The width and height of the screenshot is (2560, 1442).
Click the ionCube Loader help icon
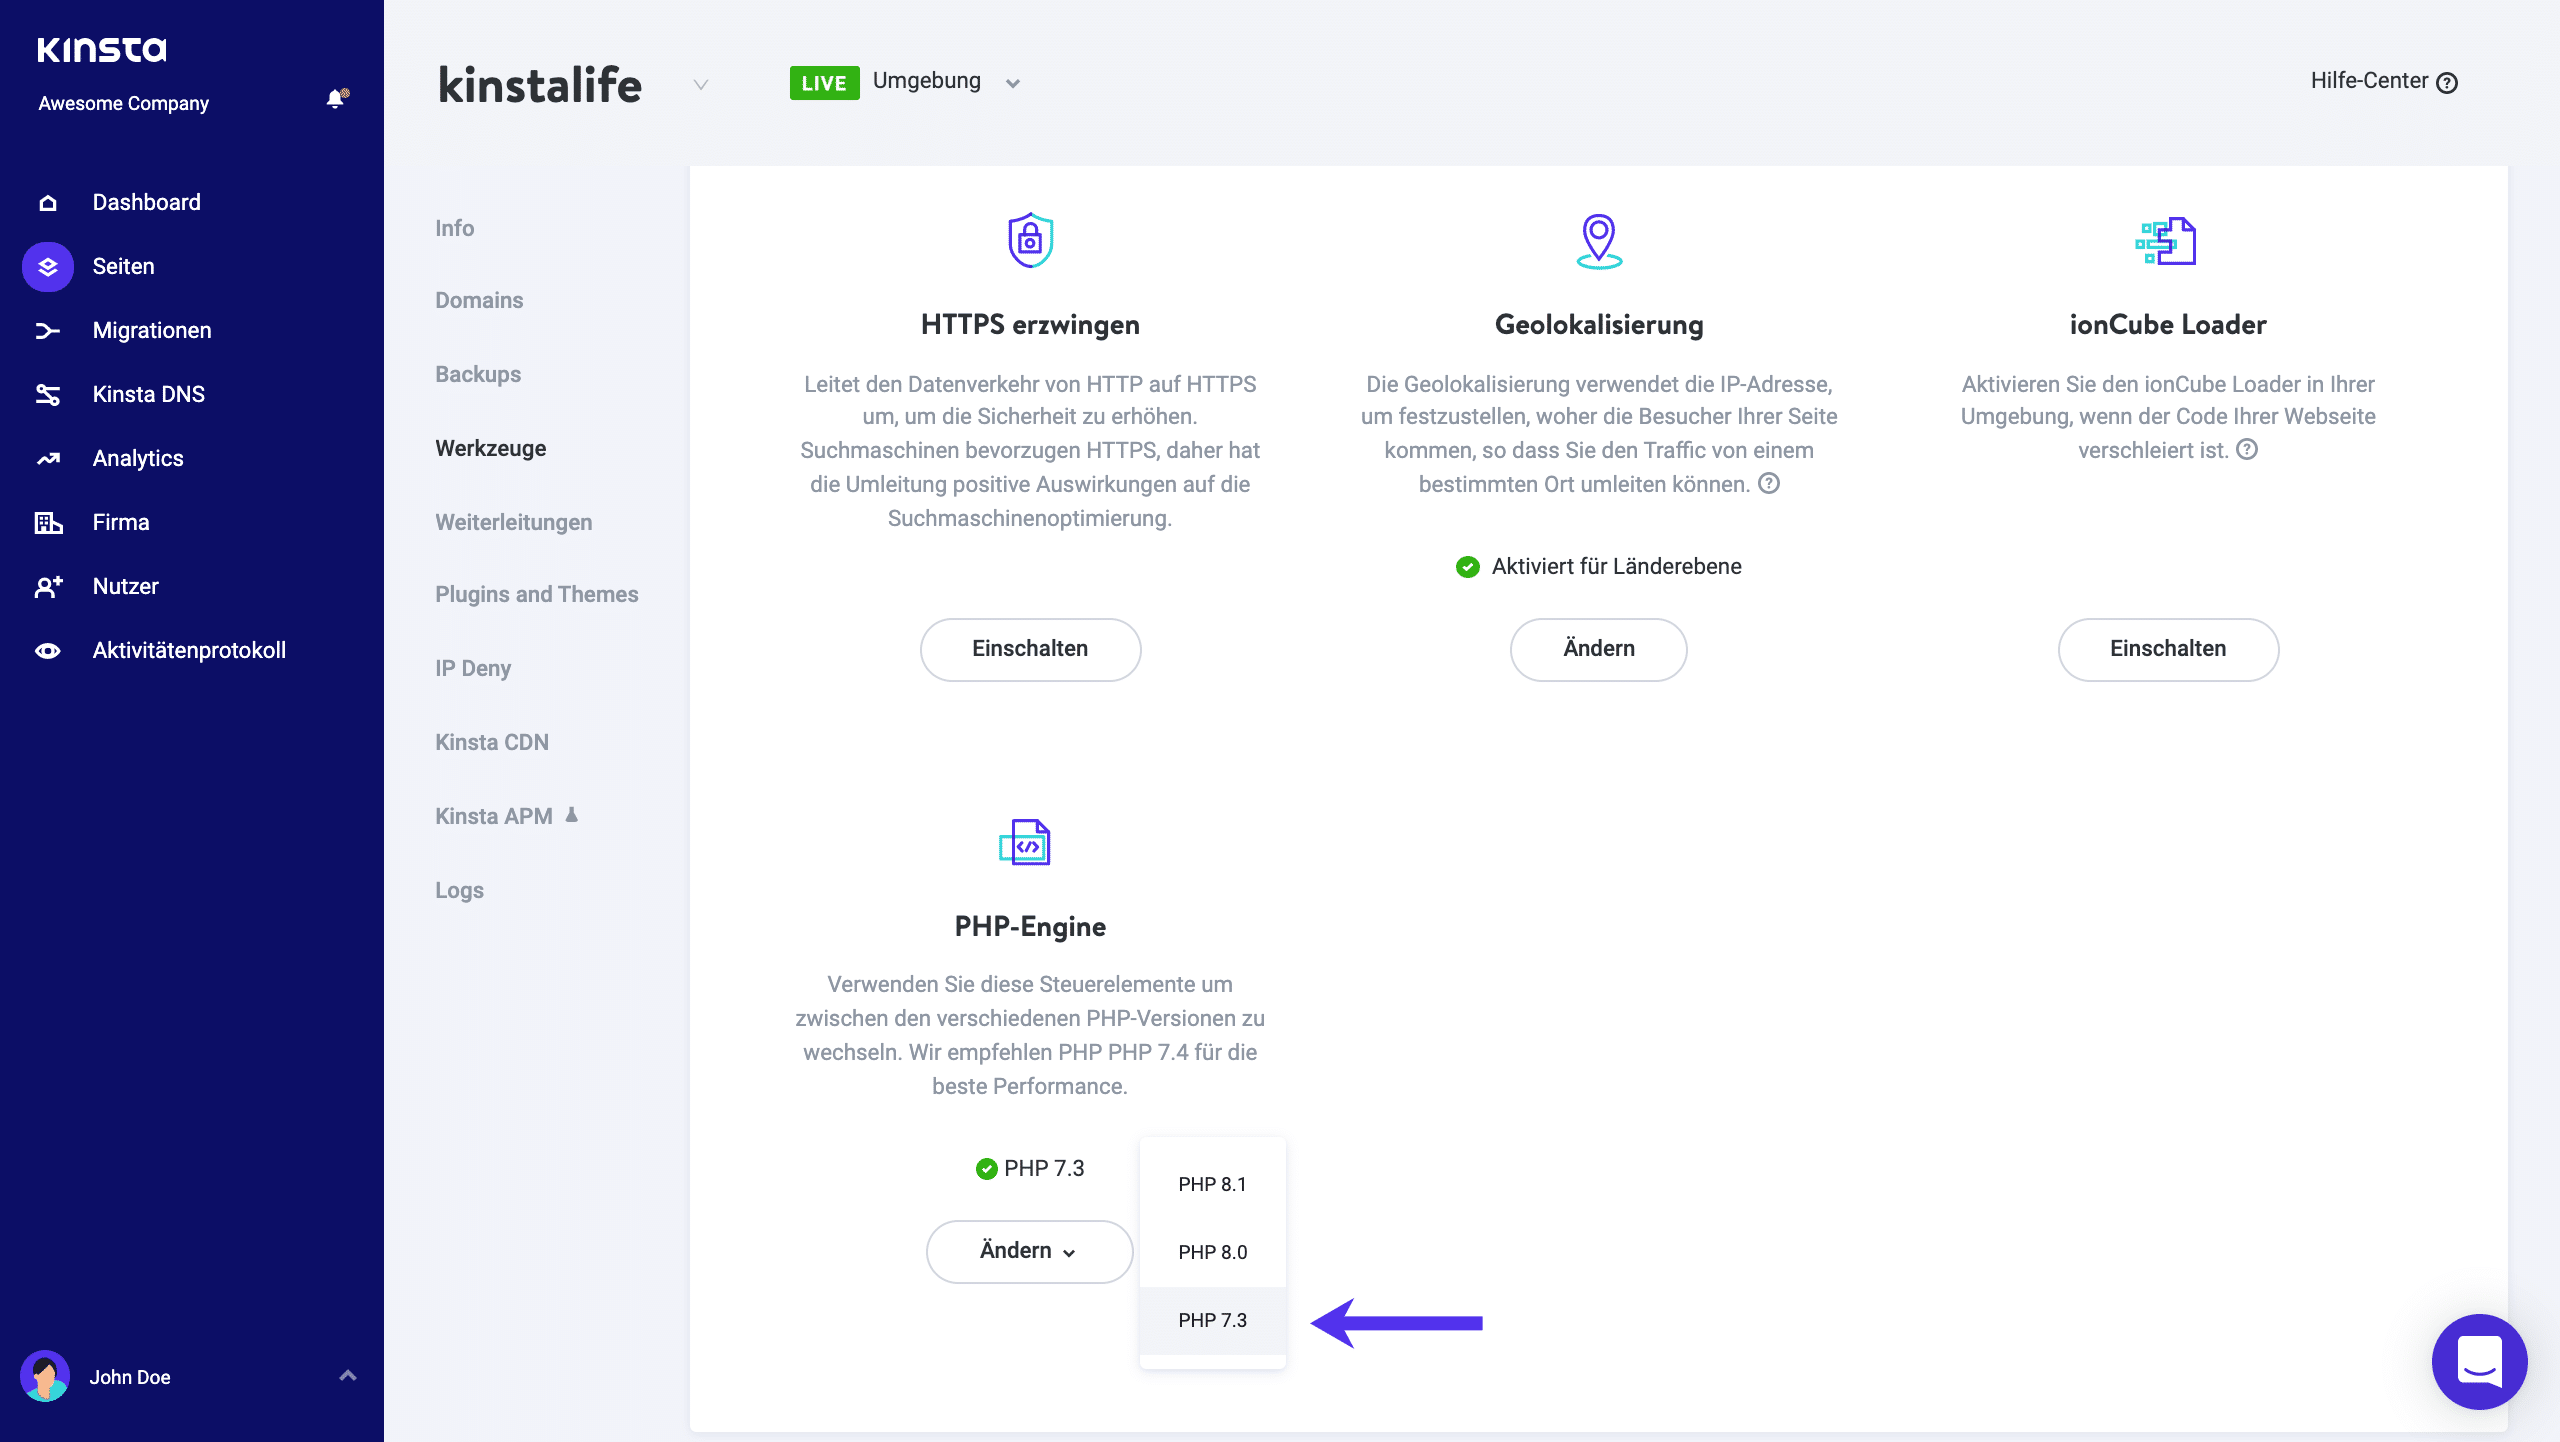click(2247, 450)
